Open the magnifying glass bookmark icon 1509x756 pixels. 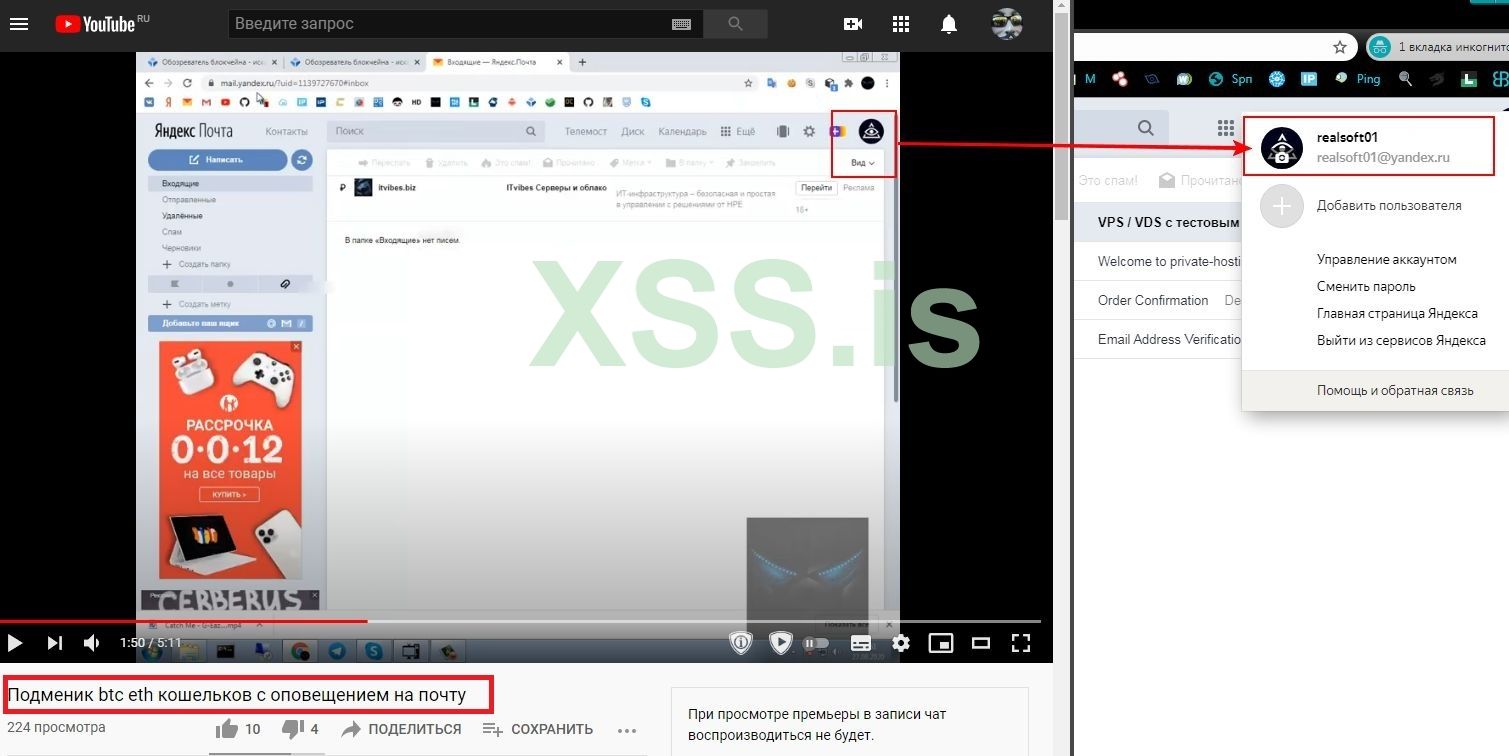(x=1406, y=79)
